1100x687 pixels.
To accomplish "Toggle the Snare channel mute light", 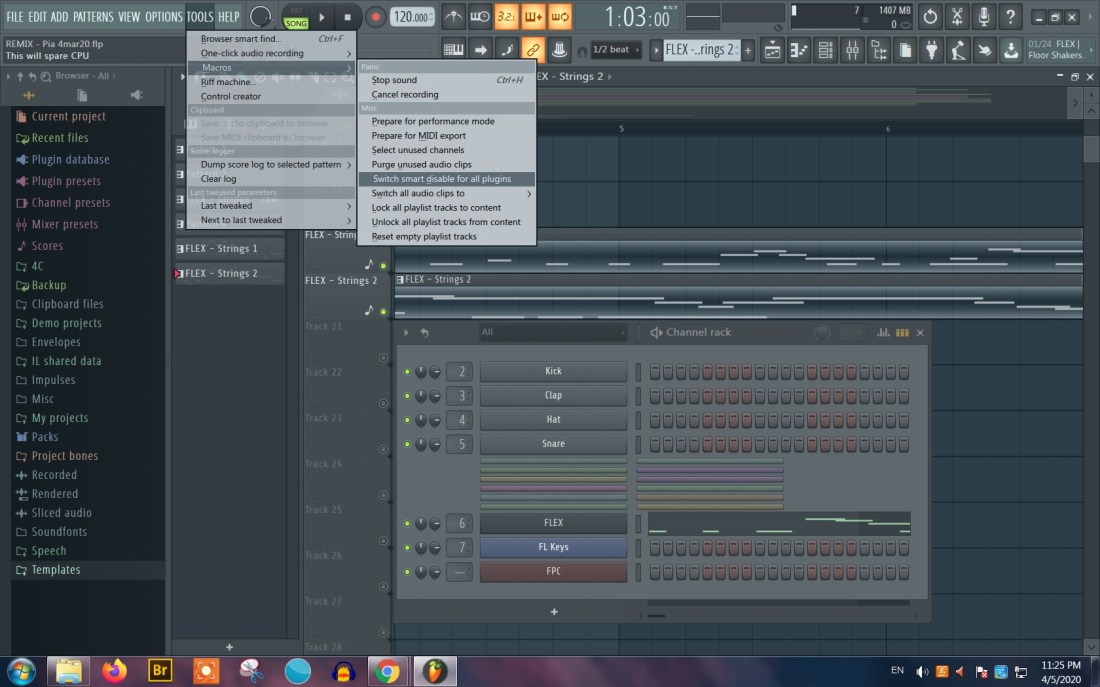I will click(407, 444).
